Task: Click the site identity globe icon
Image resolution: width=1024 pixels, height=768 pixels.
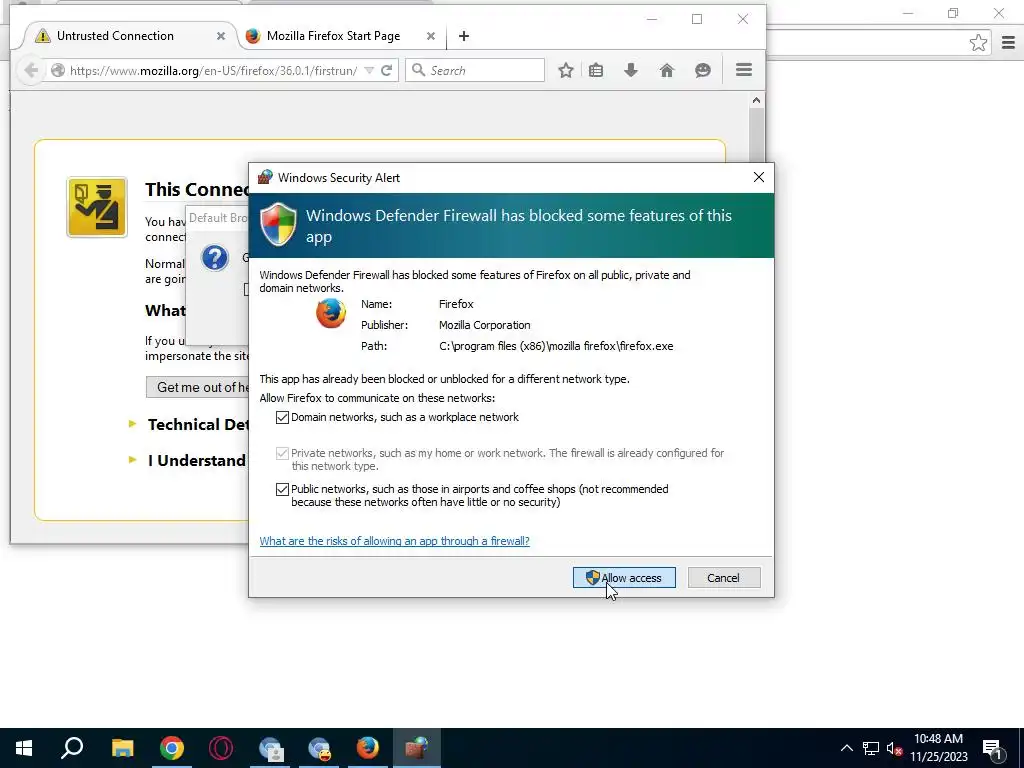Action: (x=57, y=71)
